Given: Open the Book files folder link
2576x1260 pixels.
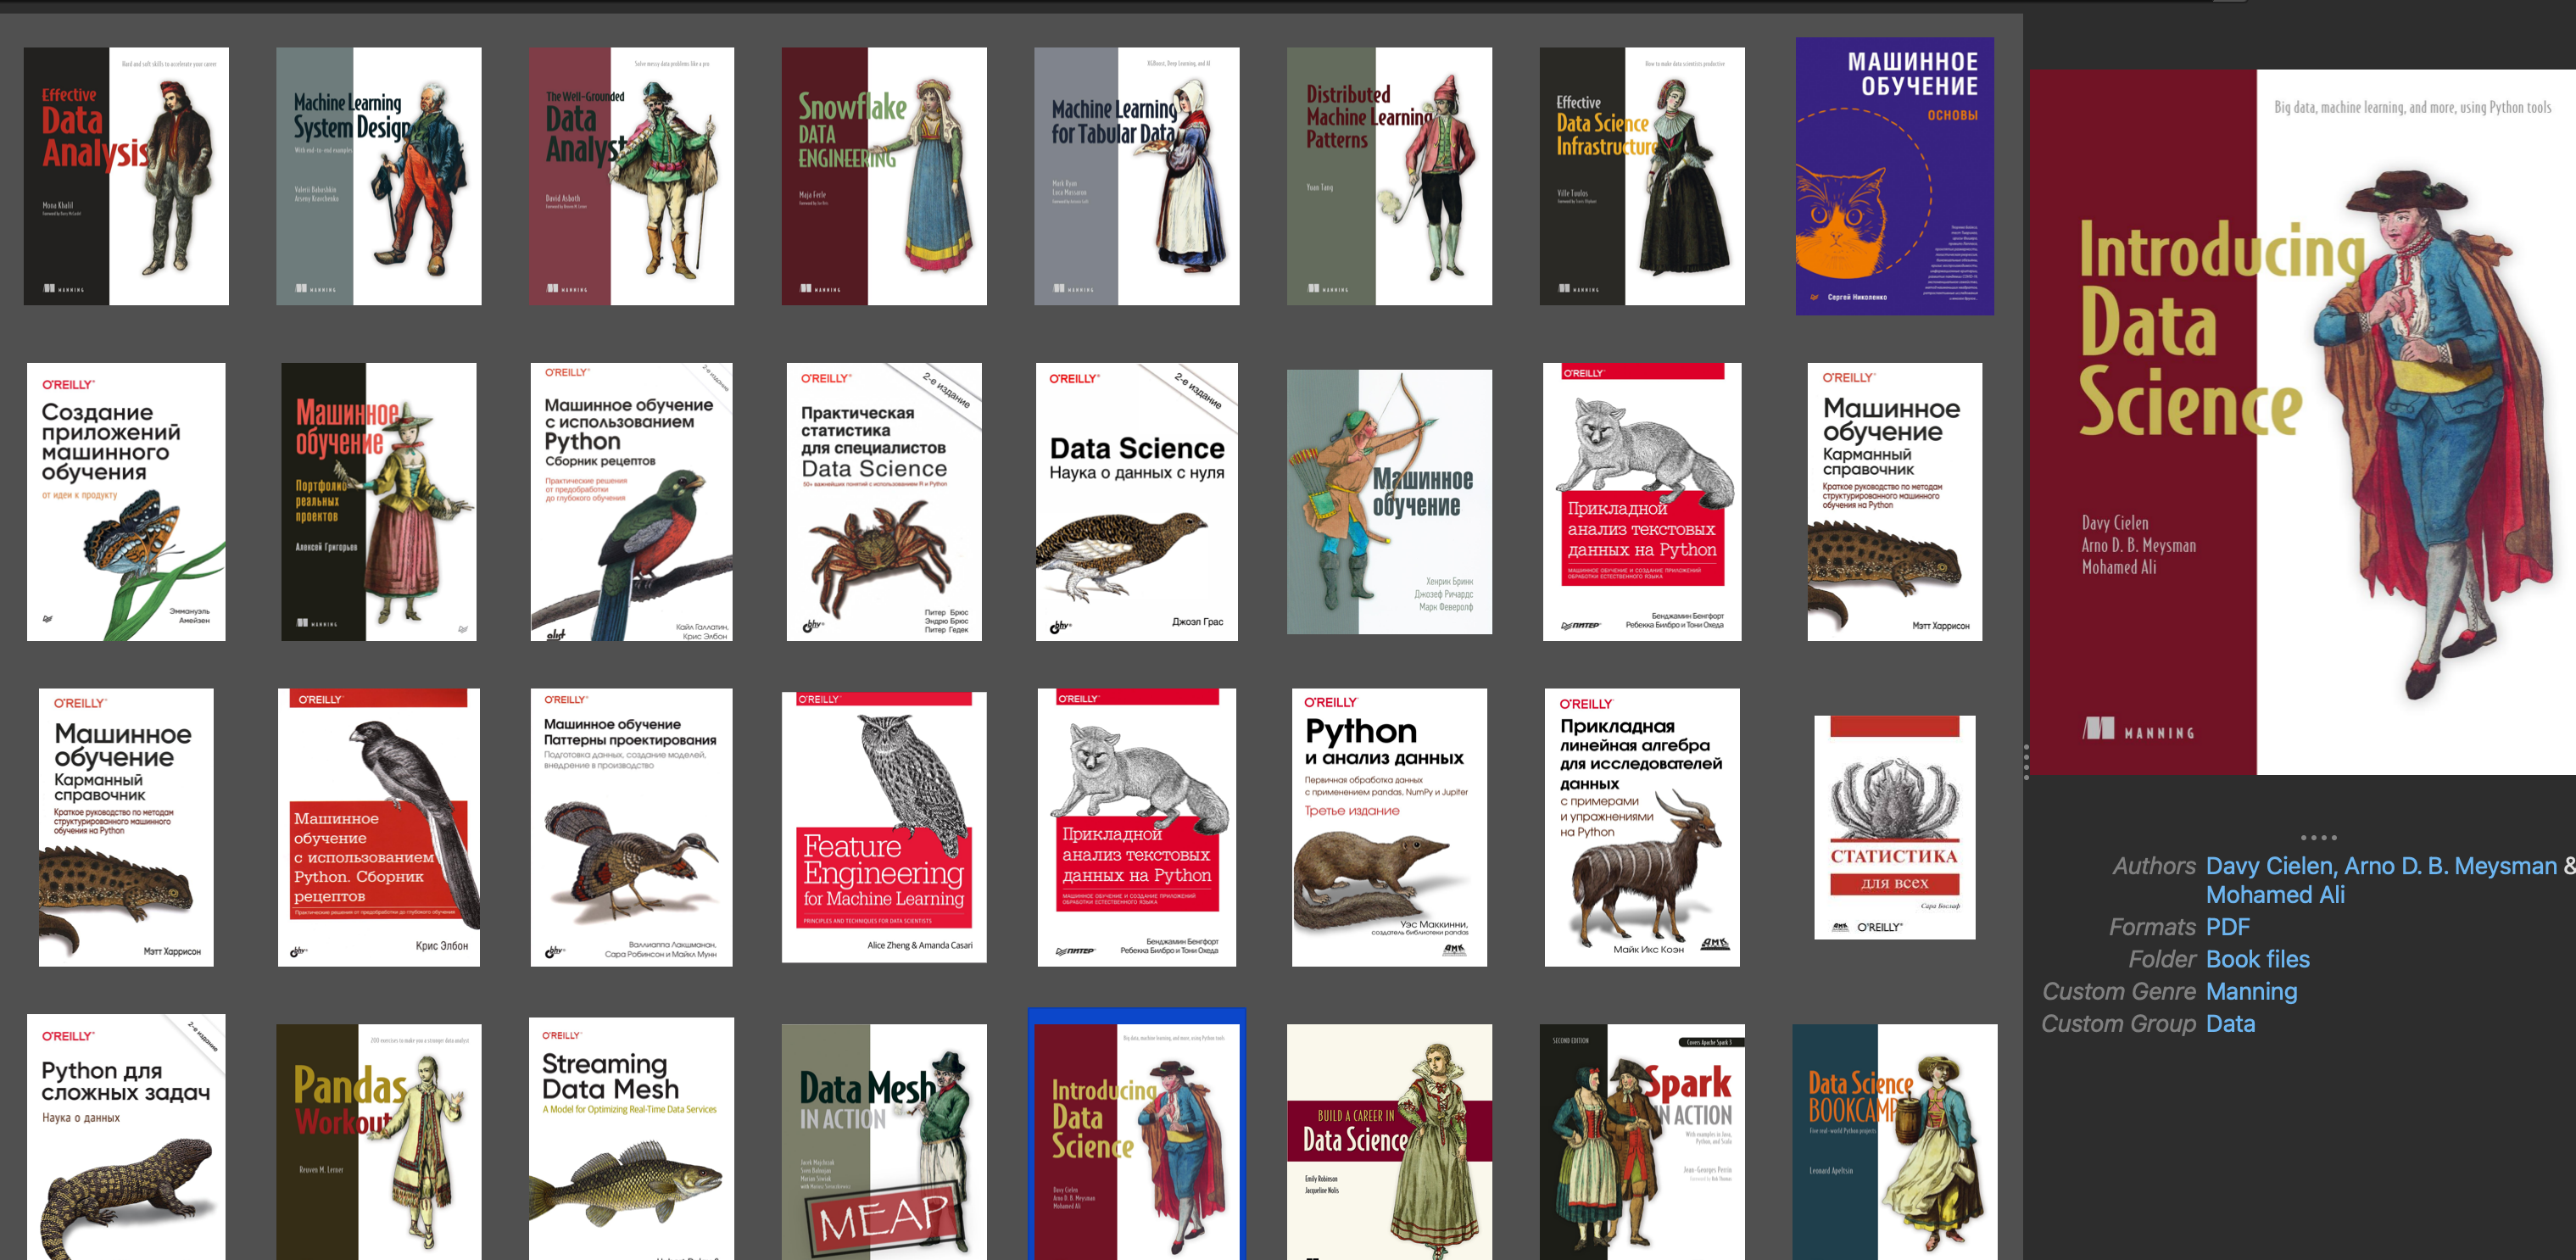Looking at the screenshot, I should [x=2258, y=959].
